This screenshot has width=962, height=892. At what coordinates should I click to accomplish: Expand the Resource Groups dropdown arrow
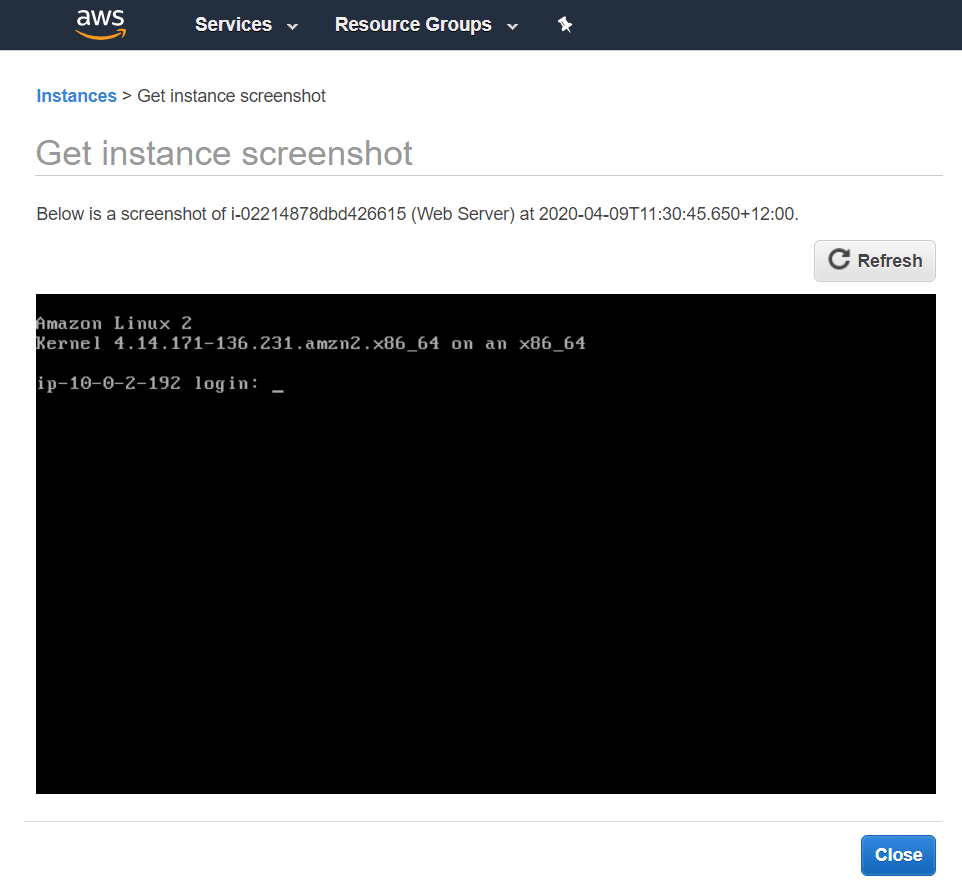tap(512, 26)
